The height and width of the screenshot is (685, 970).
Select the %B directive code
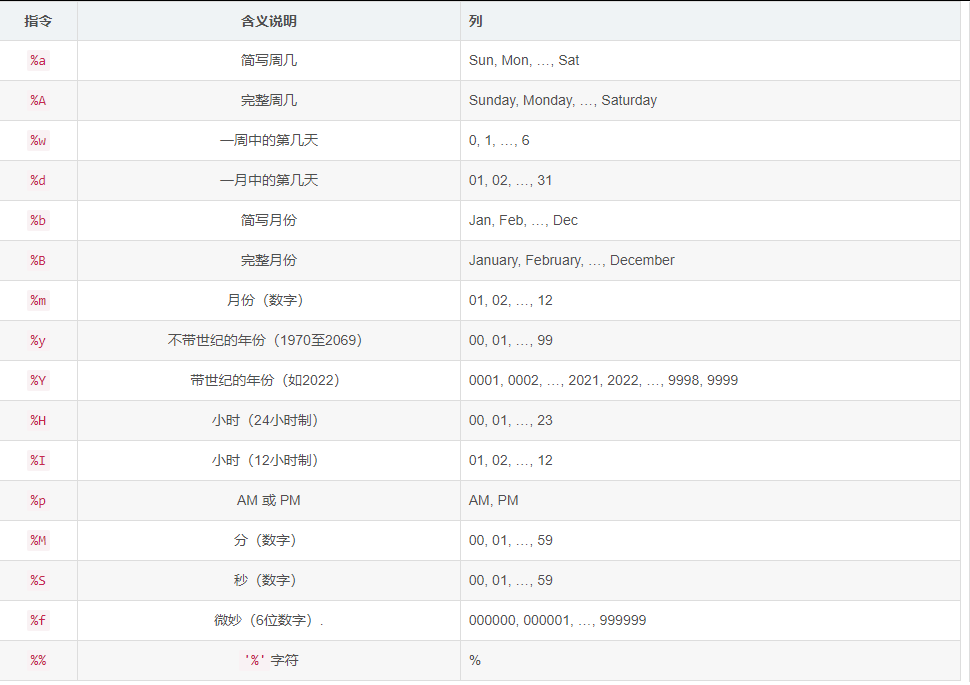pyautogui.click(x=38, y=260)
